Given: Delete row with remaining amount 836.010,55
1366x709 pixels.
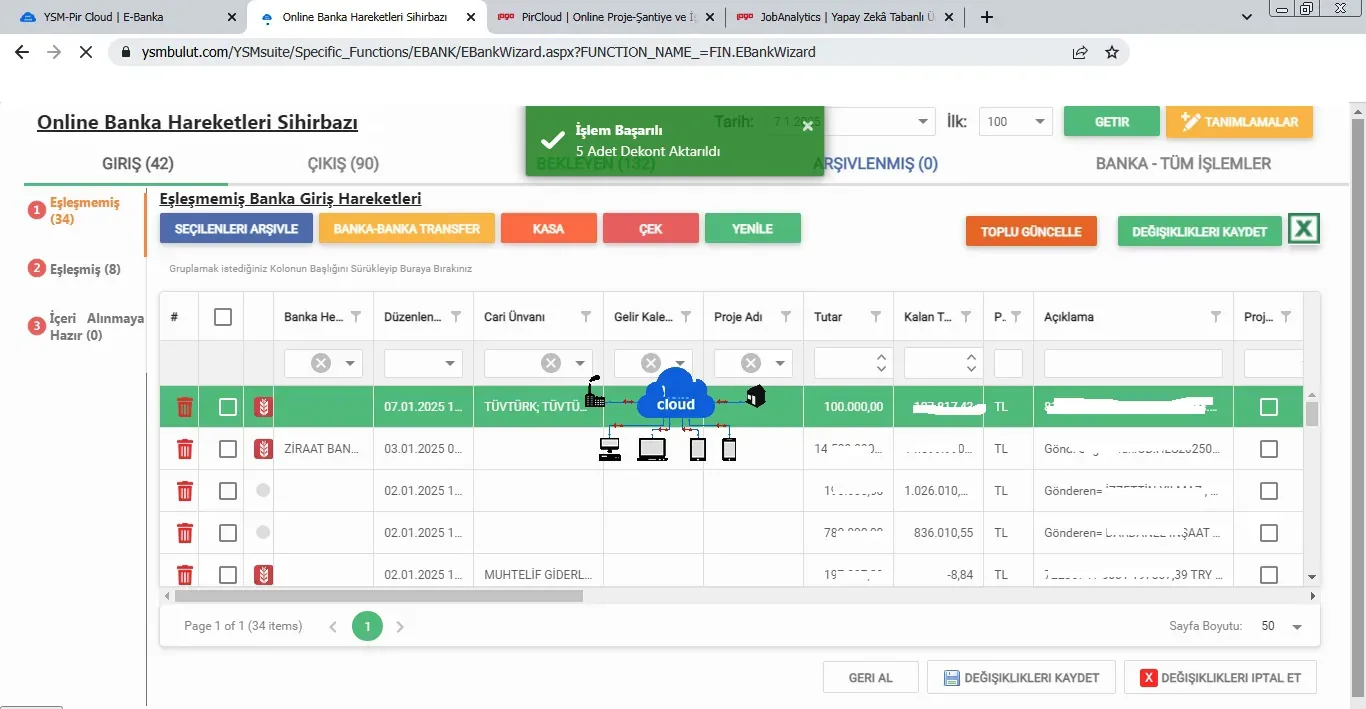Looking at the screenshot, I should (185, 533).
